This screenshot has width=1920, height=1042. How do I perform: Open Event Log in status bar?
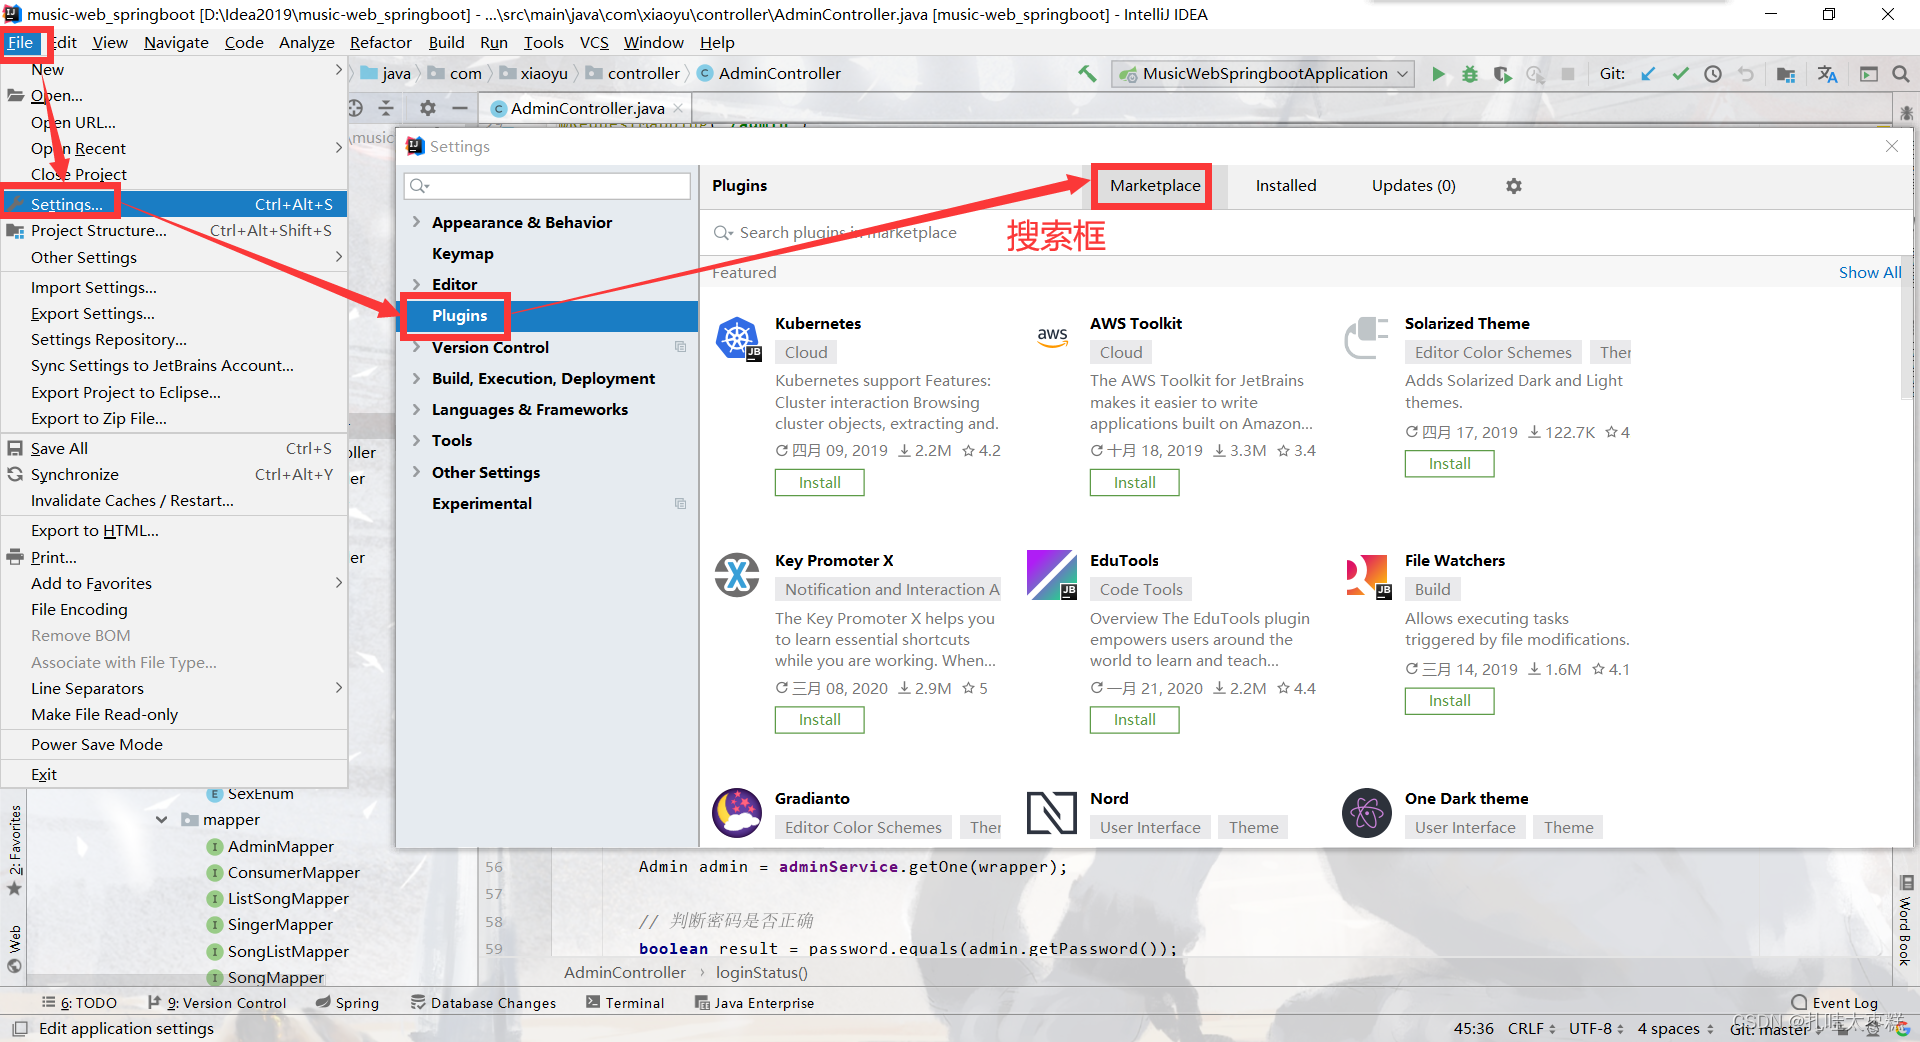(x=1834, y=1002)
